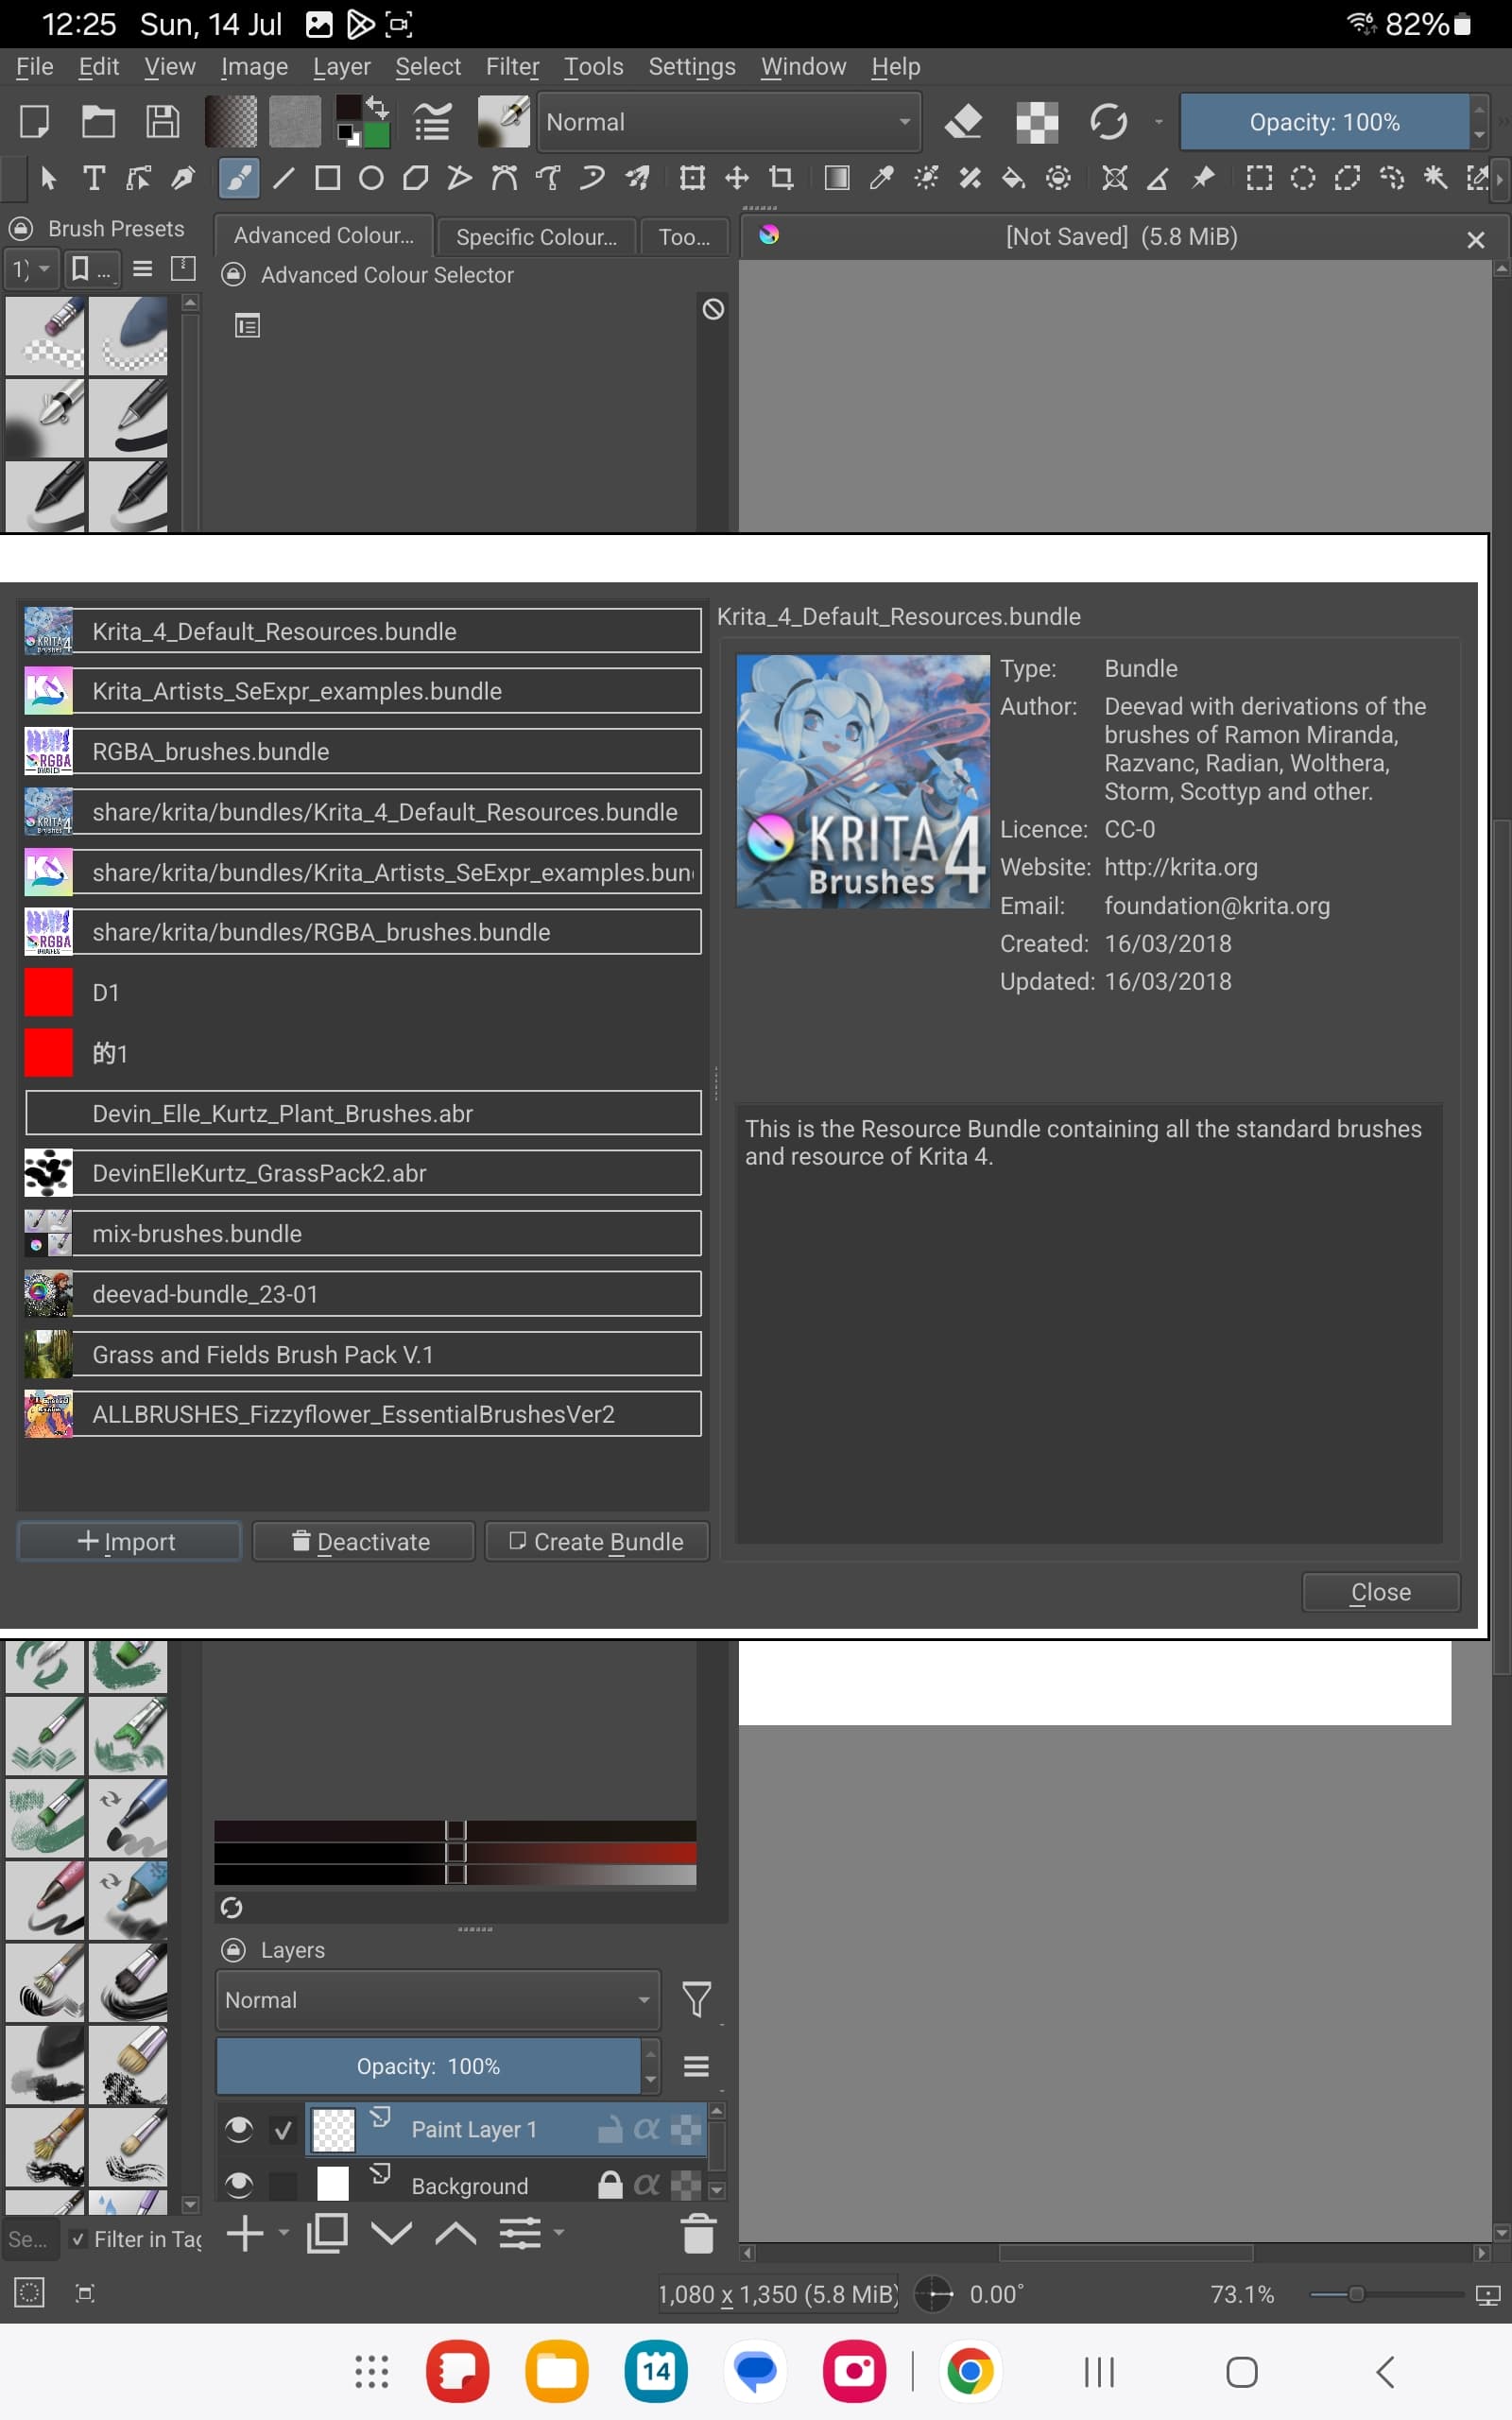This screenshot has width=1512, height=2420.
Task: Select the Ellipse tool
Action: 371,178
